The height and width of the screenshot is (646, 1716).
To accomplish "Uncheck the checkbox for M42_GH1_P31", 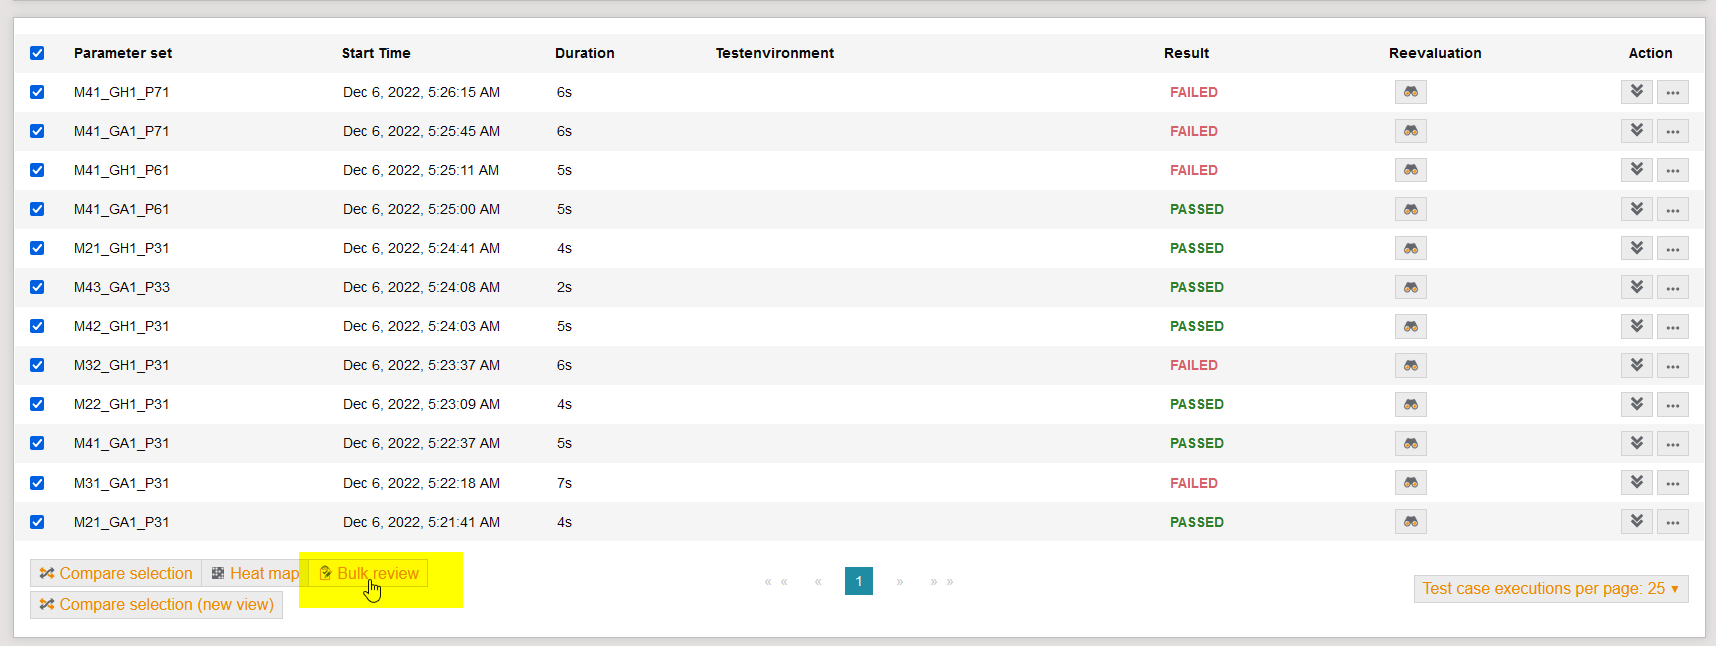I will (x=37, y=326).
